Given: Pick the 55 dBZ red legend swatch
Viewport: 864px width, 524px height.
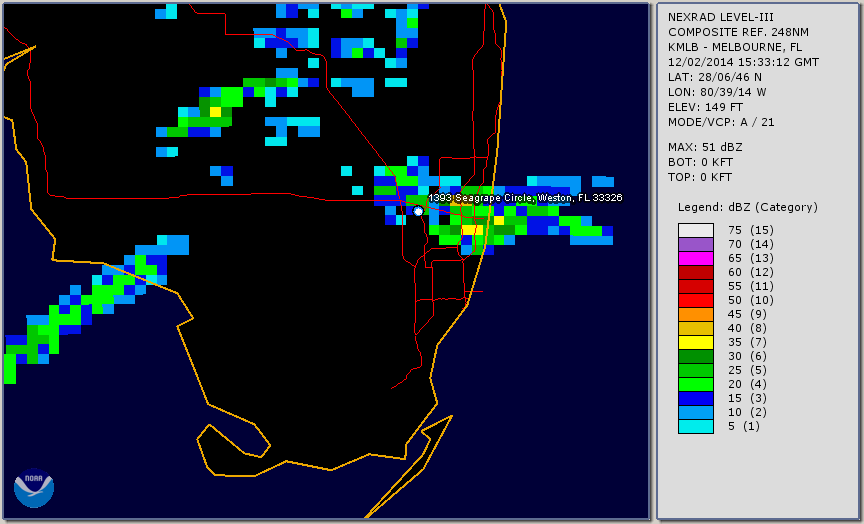Looking at the screenshot, I should [x=696, y=287].
